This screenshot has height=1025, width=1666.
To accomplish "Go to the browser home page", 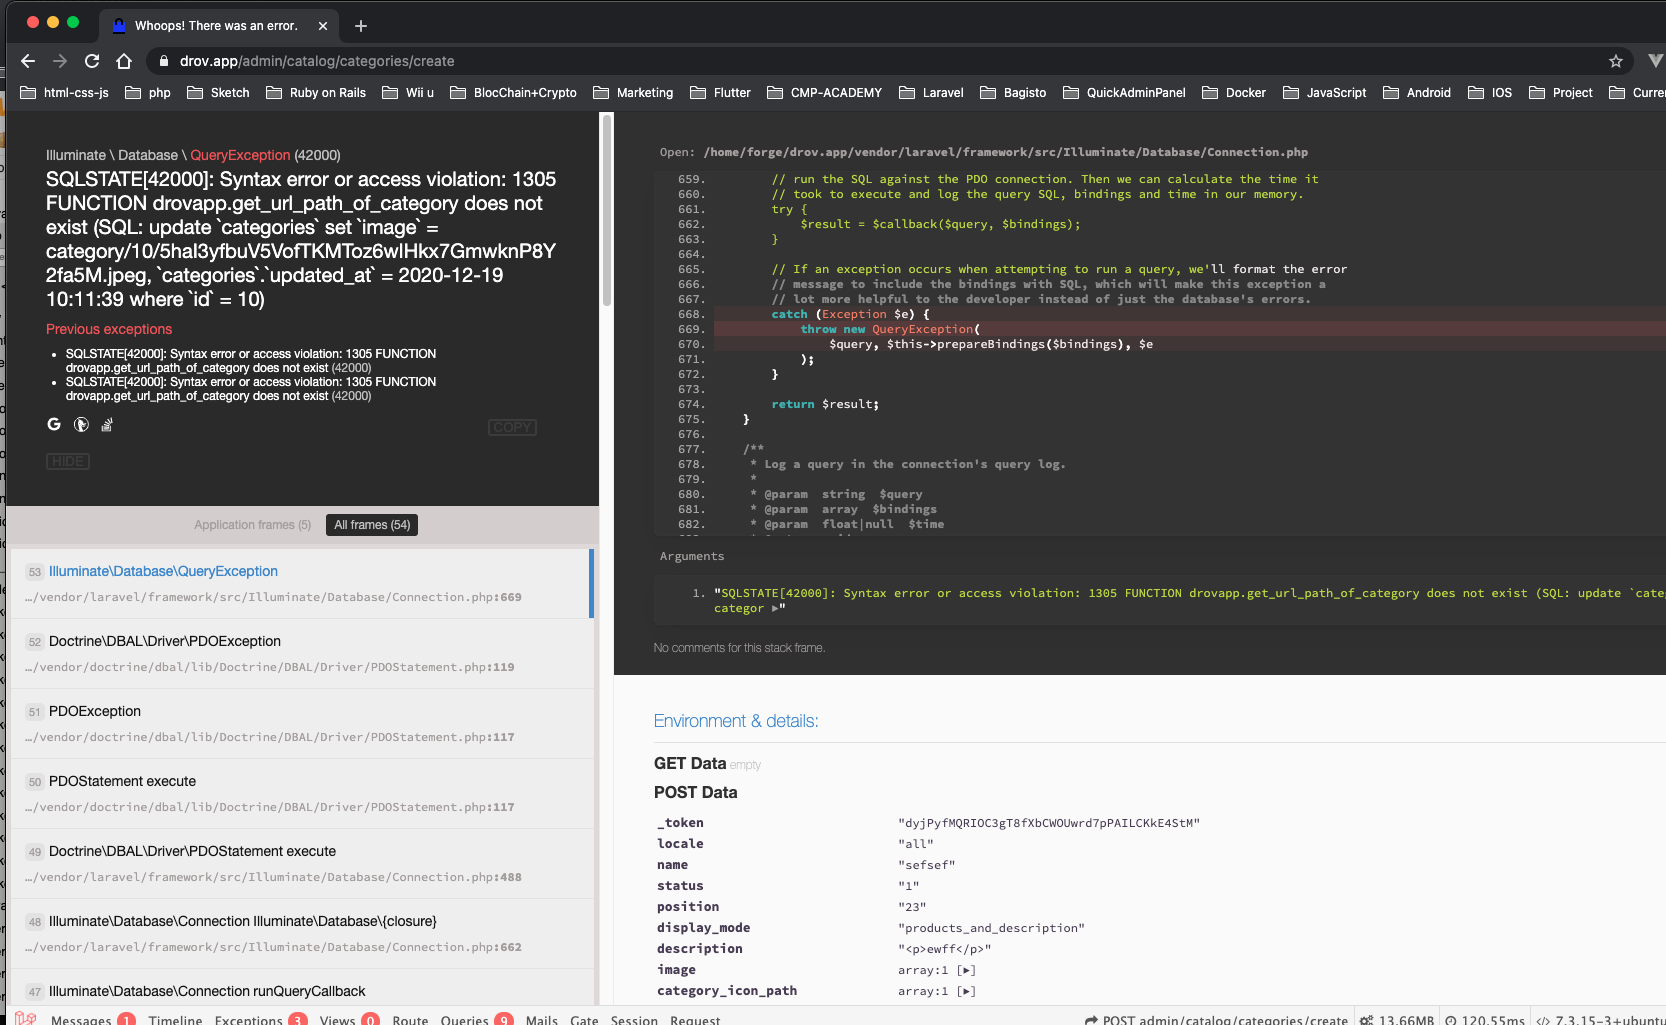I will (x=124, y=61).
